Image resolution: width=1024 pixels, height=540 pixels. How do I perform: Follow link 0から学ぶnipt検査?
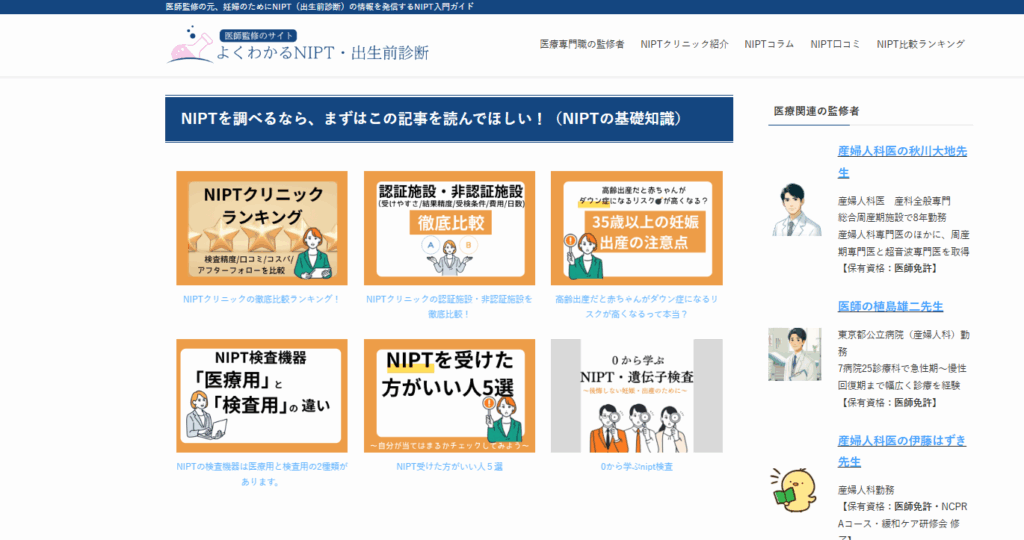tap(637, 467)
